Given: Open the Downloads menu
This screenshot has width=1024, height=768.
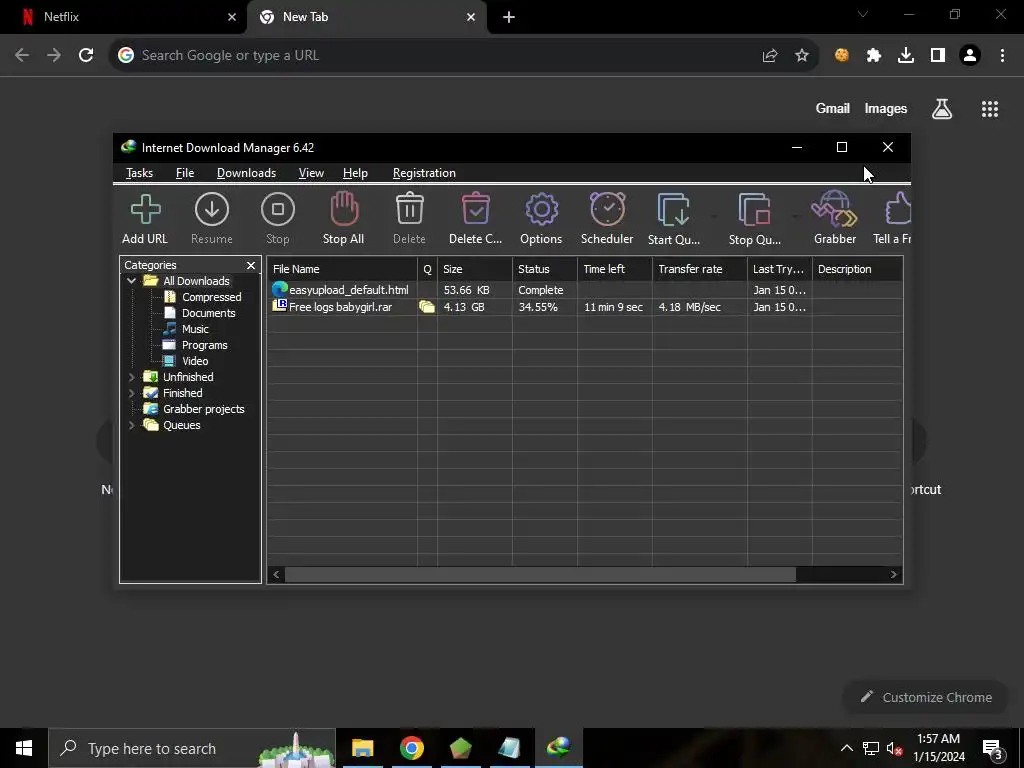Looking at the screenshot, I should [246, 173].
